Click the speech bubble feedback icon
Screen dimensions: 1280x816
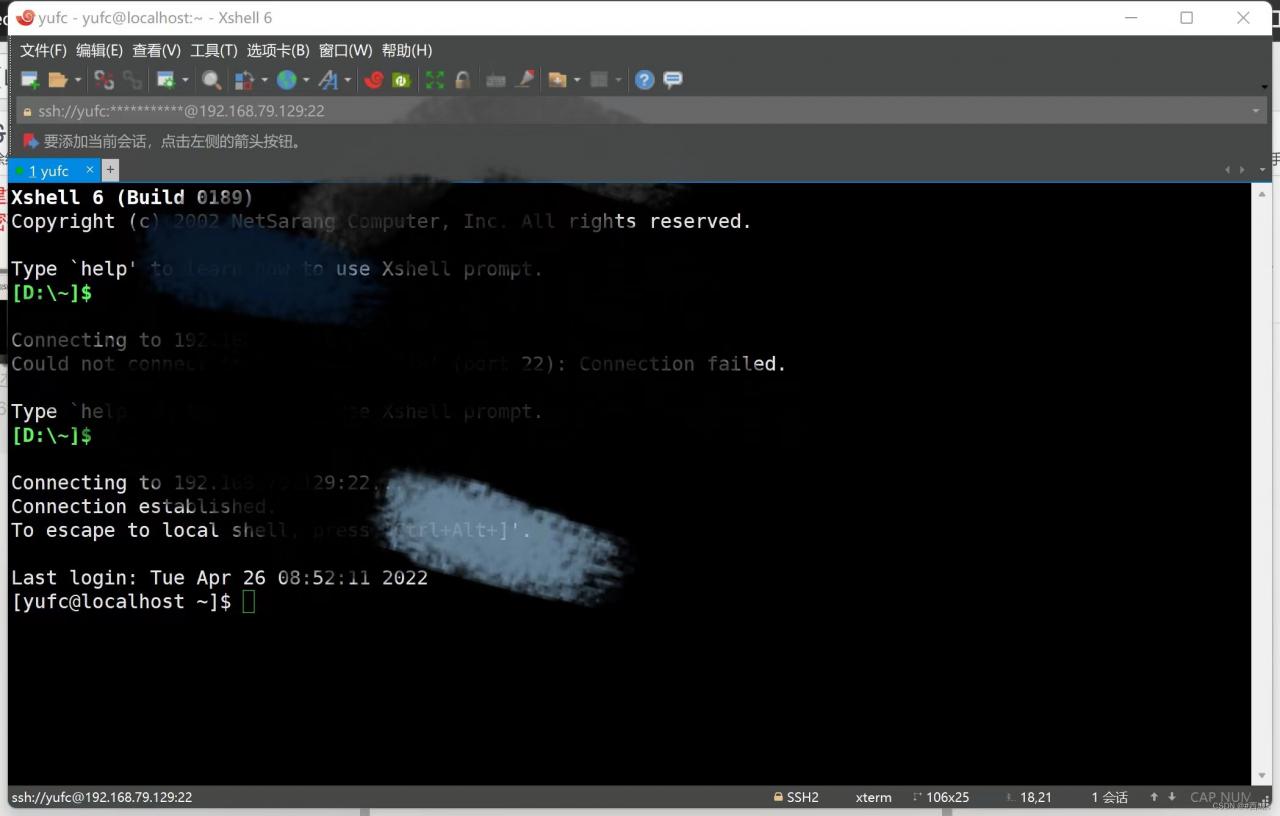pos(673,80)
